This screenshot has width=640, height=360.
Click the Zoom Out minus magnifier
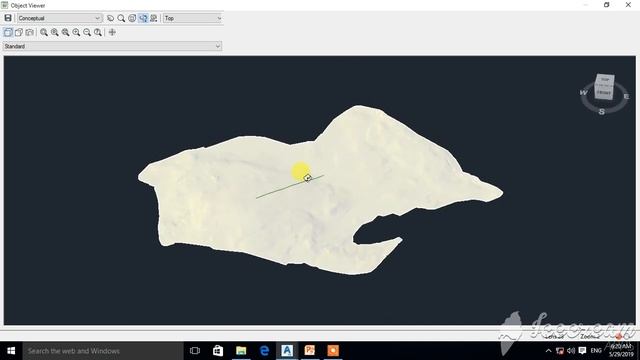tap(87, 32)
